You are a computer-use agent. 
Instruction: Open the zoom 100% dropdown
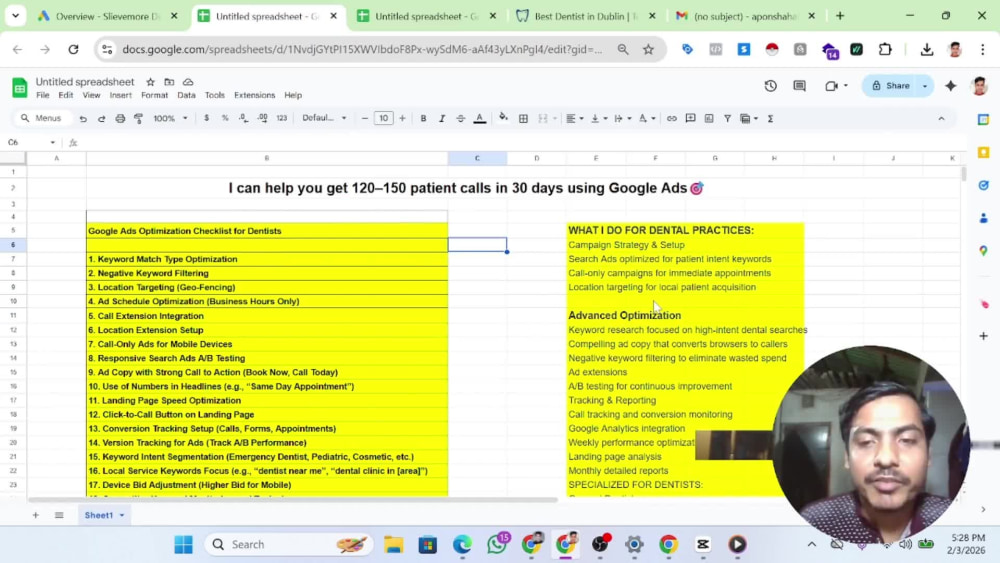point(170,119)
